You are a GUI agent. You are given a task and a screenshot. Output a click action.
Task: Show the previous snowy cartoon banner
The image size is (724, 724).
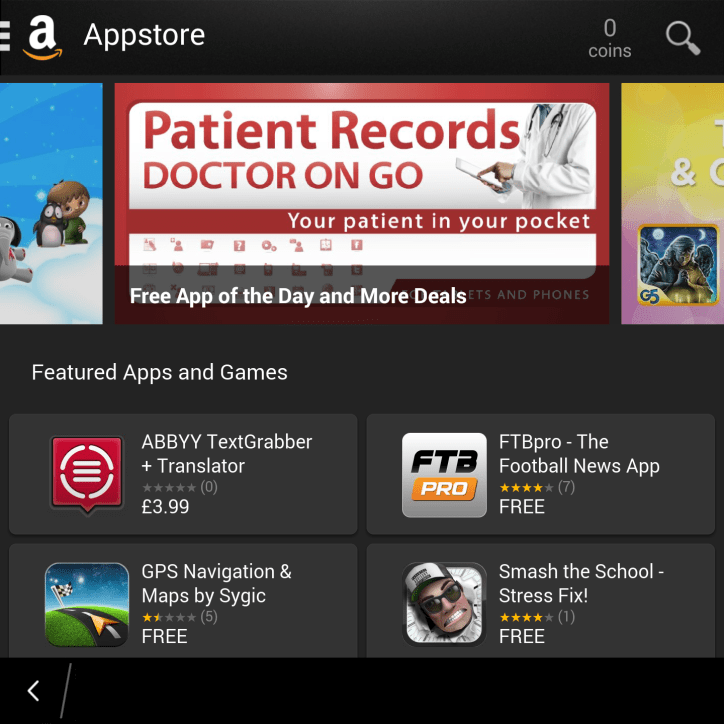[51, 203]
